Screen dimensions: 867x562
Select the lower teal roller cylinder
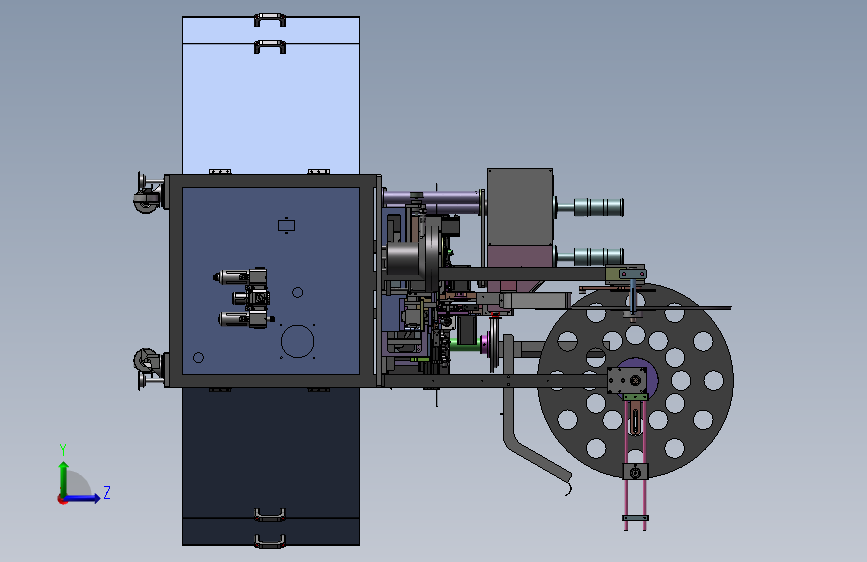[x=599, y=257]
